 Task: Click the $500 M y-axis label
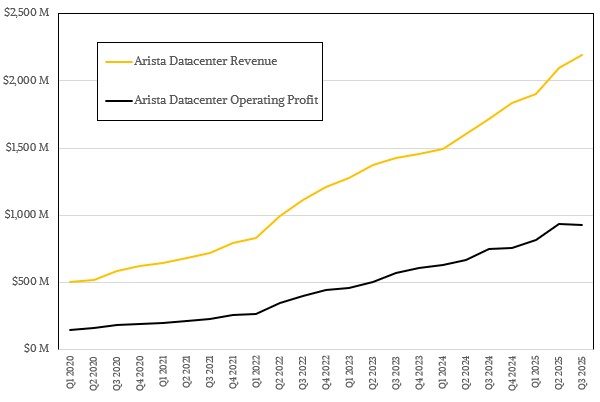pos(39,282)
